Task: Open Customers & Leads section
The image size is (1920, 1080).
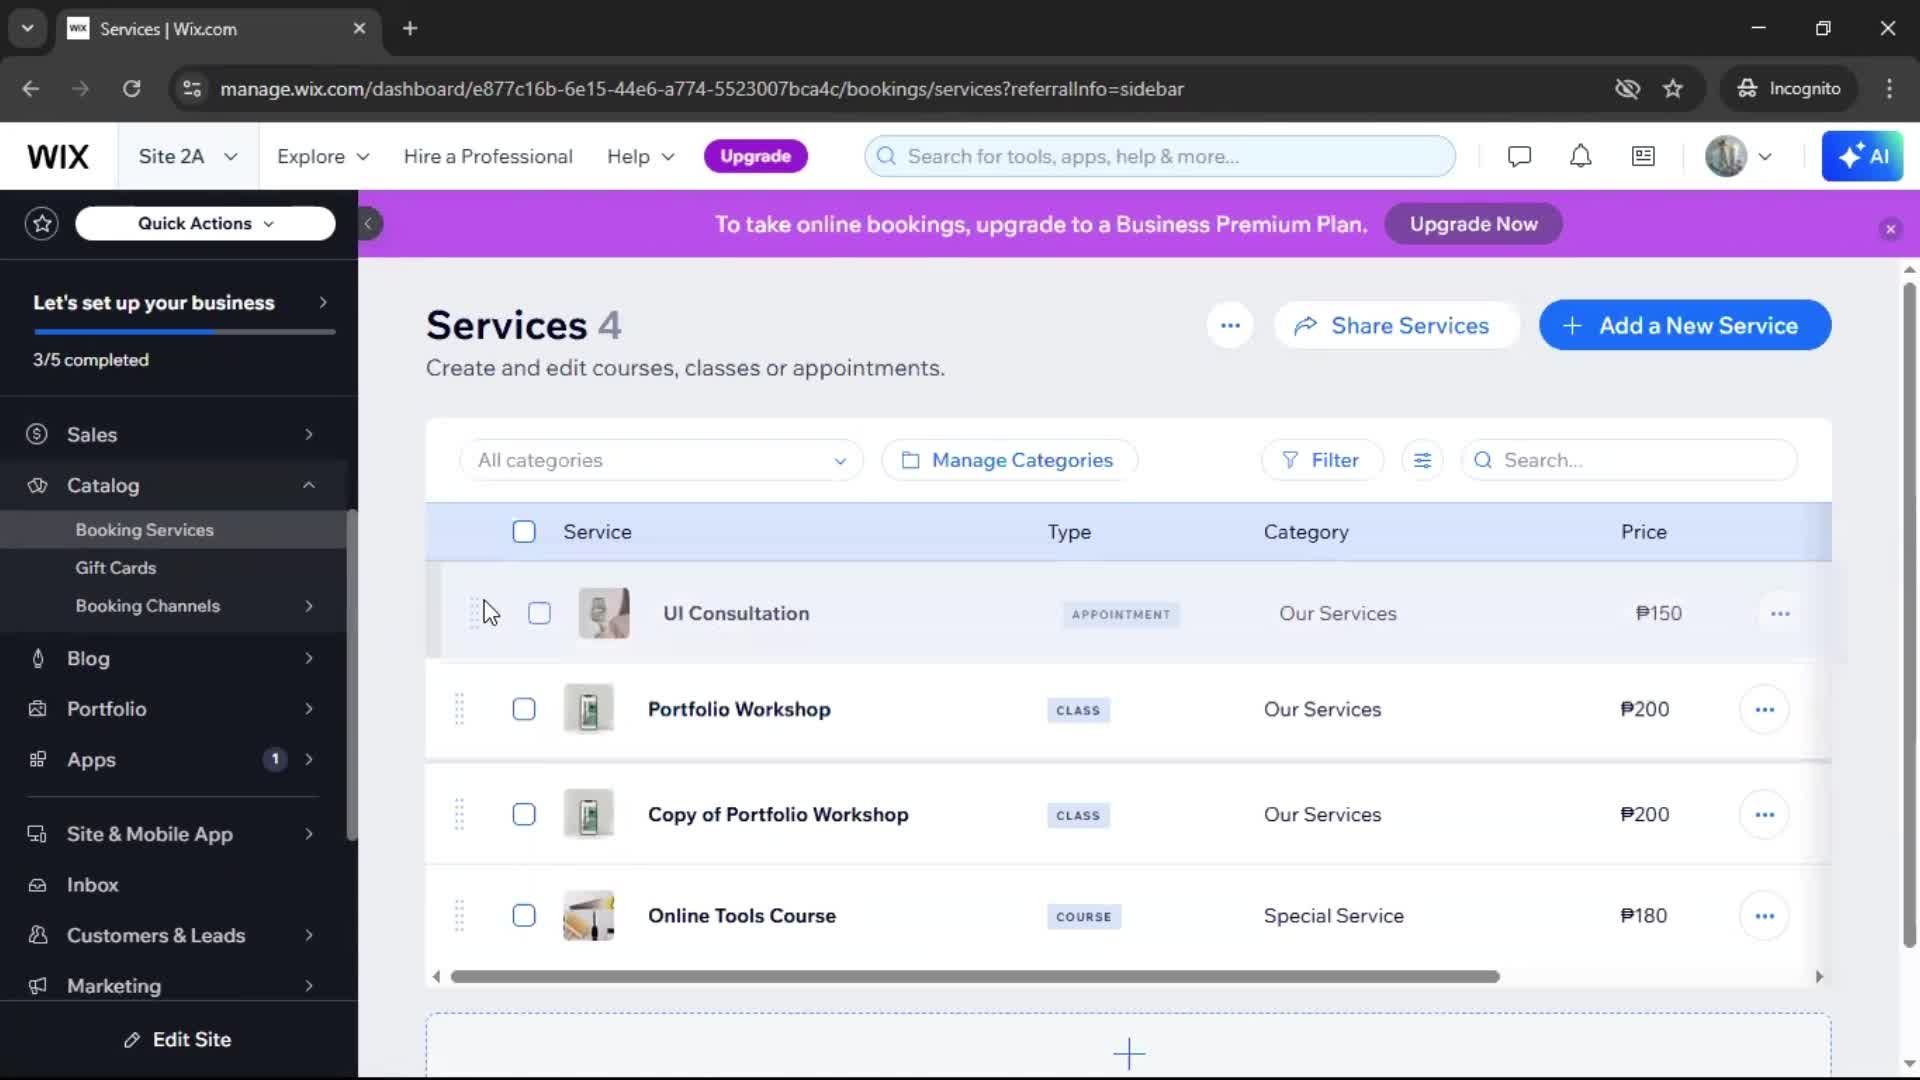Action: 175,936
